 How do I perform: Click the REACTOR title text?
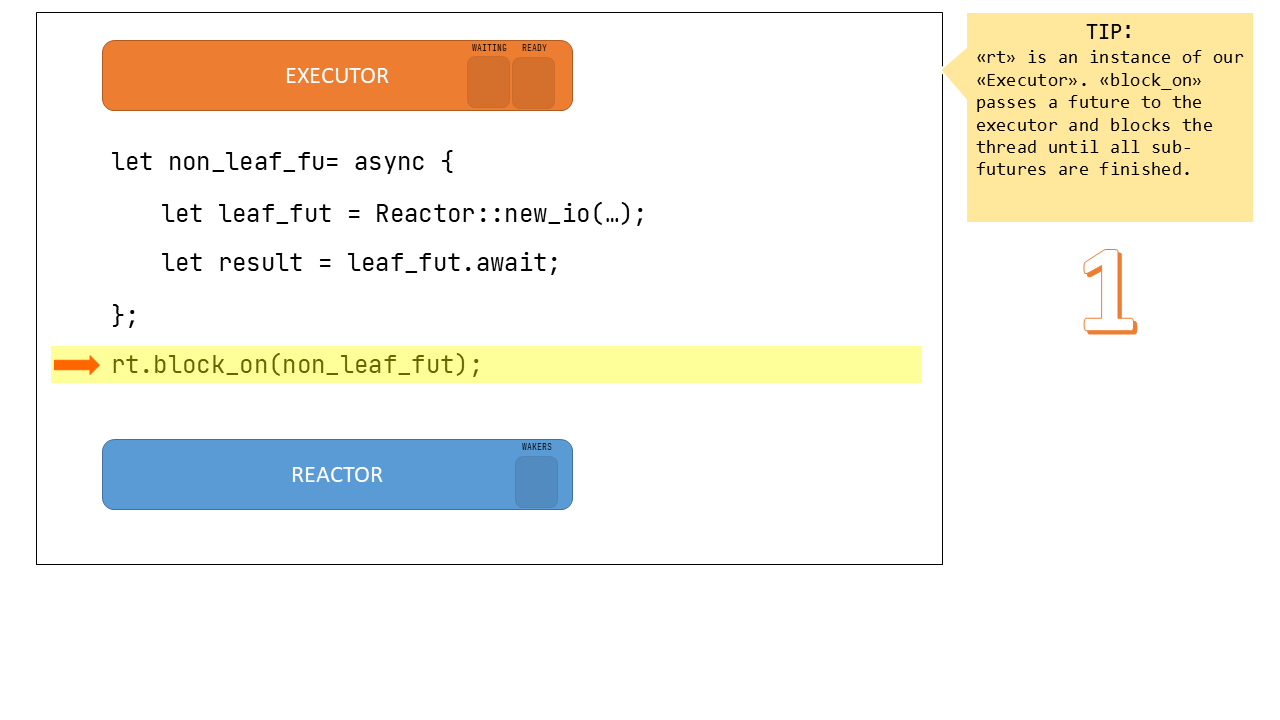point(337,475)
